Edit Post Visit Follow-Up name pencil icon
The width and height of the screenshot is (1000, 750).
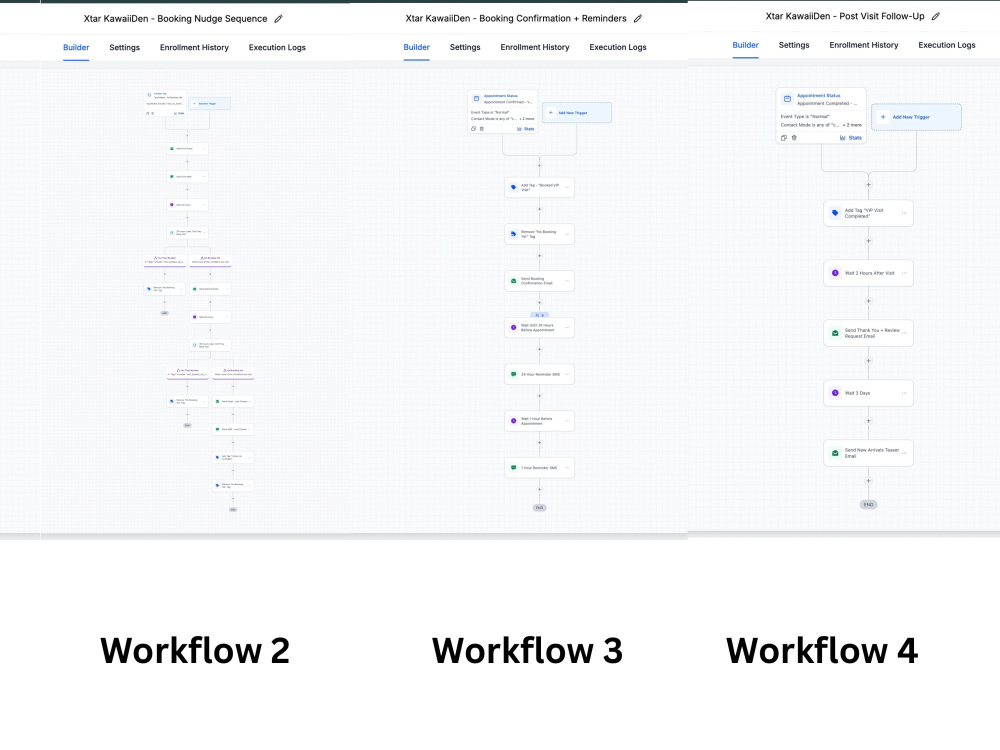click(x=936, y=17)
